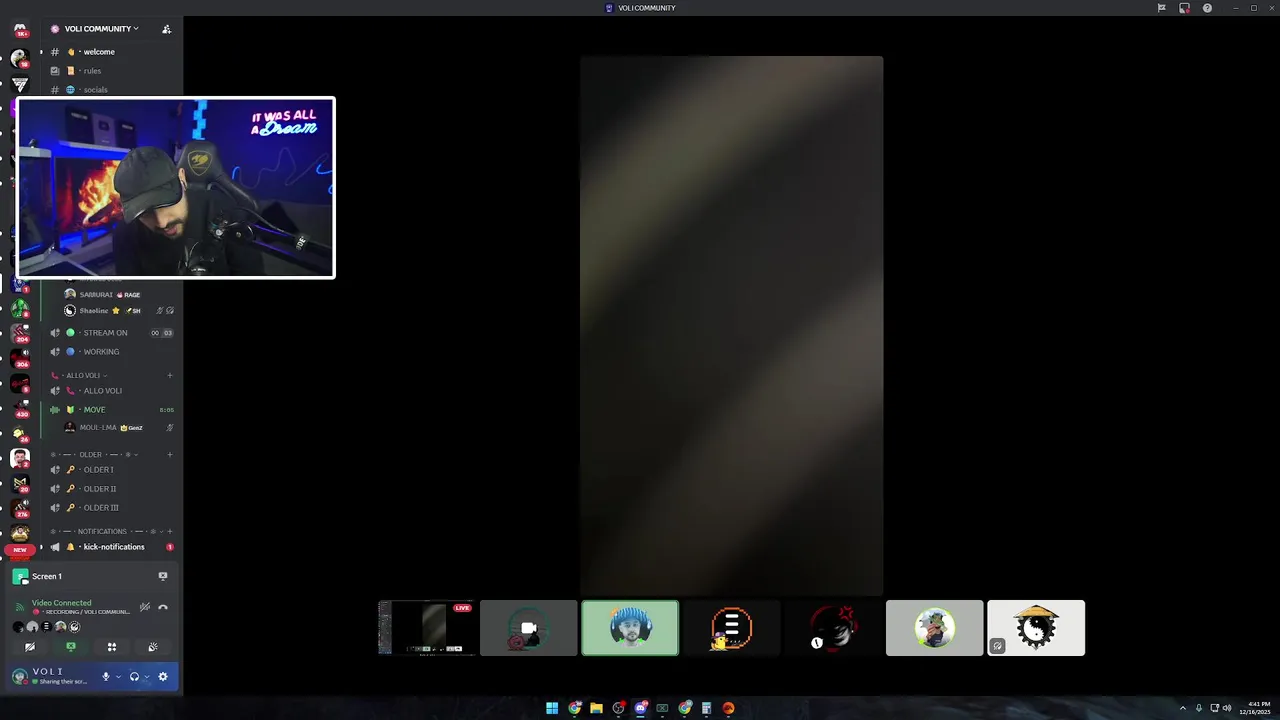Focus the webcam overlay video

click(x=176, y=187)
